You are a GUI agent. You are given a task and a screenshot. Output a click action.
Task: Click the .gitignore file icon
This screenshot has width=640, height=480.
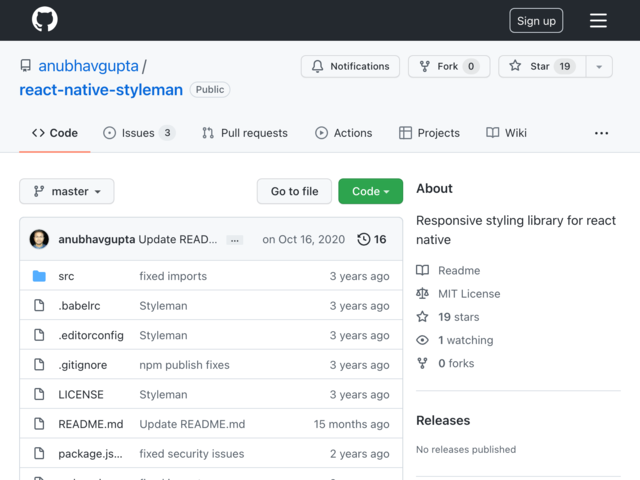39,364
